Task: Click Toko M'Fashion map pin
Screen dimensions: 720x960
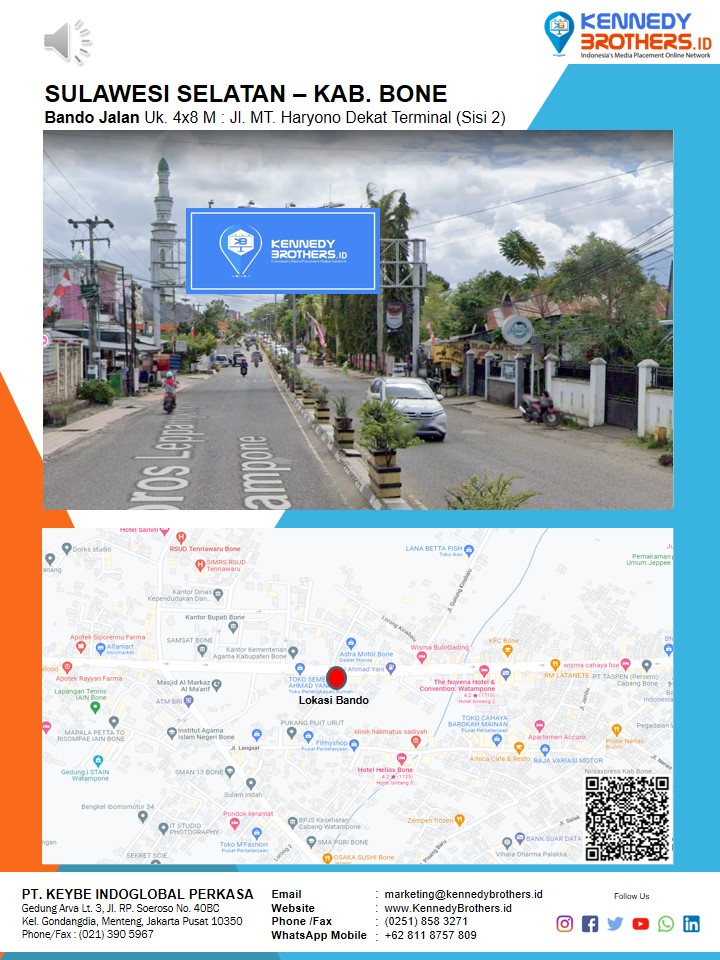Action: pyautogui.click(x=256, y=833)
